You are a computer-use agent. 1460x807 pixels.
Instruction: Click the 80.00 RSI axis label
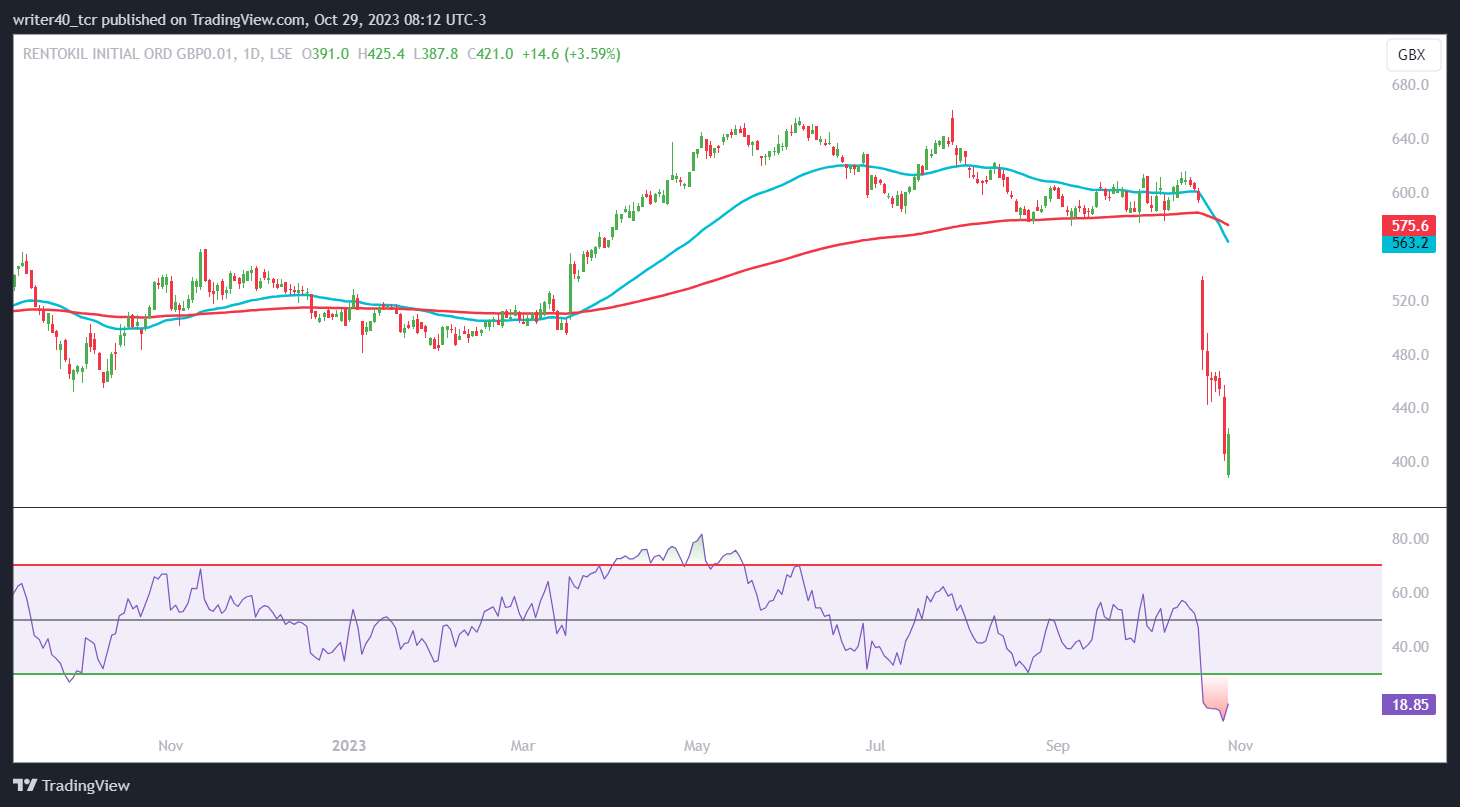(x=1410, y=539)
